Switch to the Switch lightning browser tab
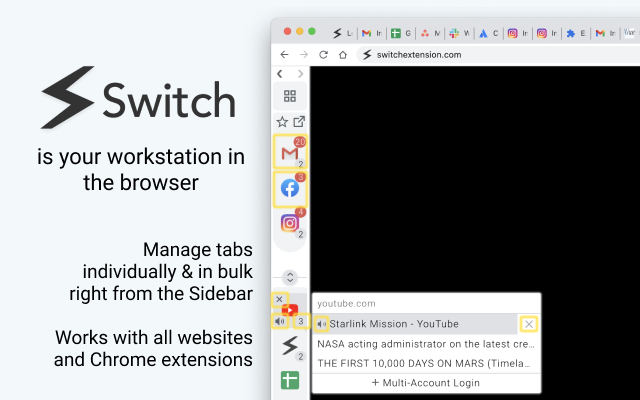Viewport: 640px width, 400px height. (342, 33)
